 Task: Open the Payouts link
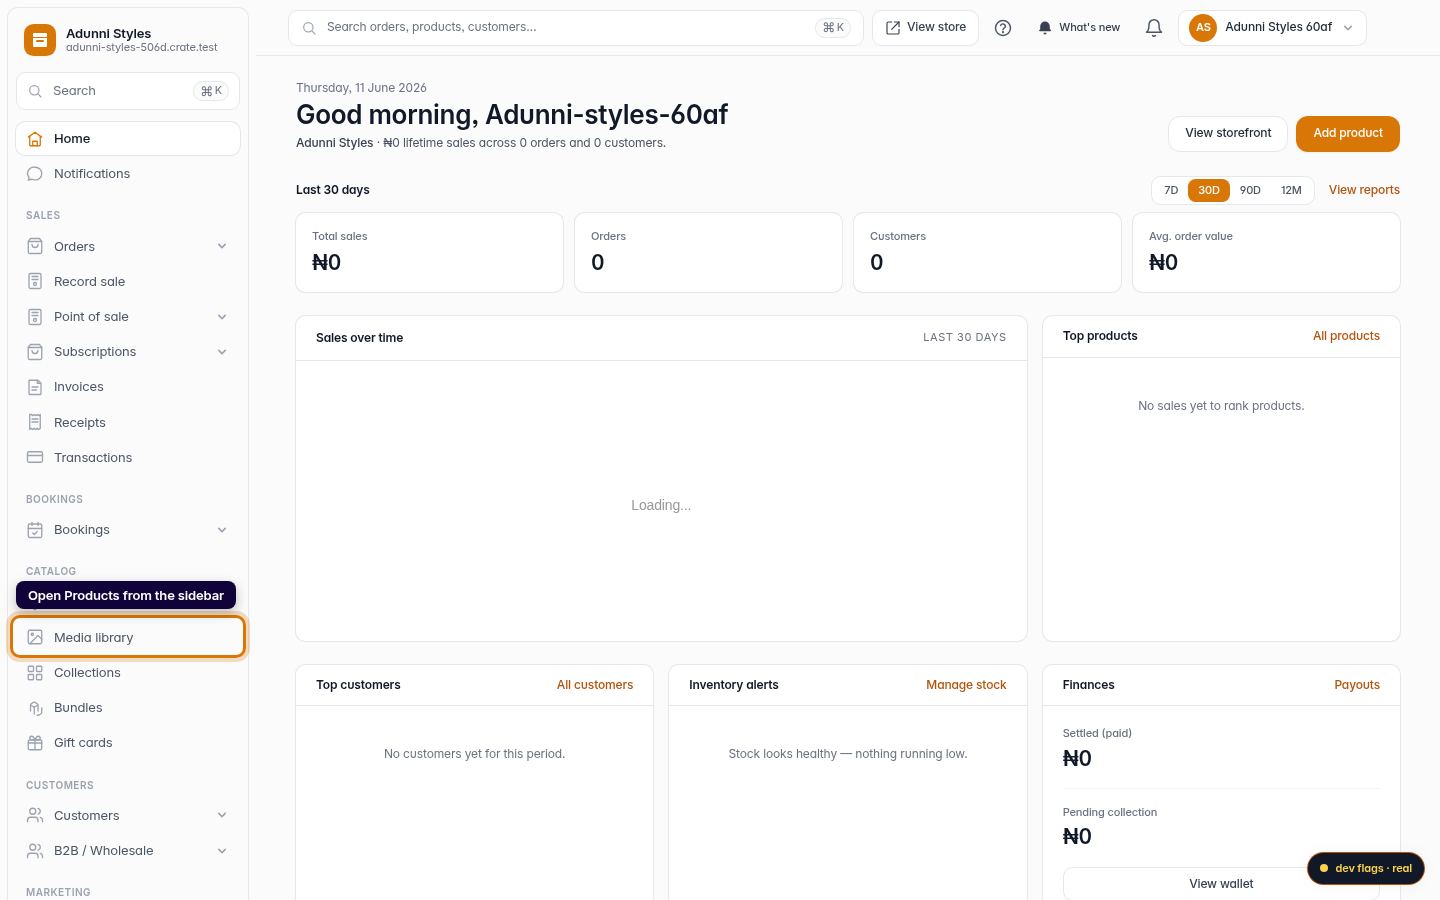click(x=1357, y=685)
